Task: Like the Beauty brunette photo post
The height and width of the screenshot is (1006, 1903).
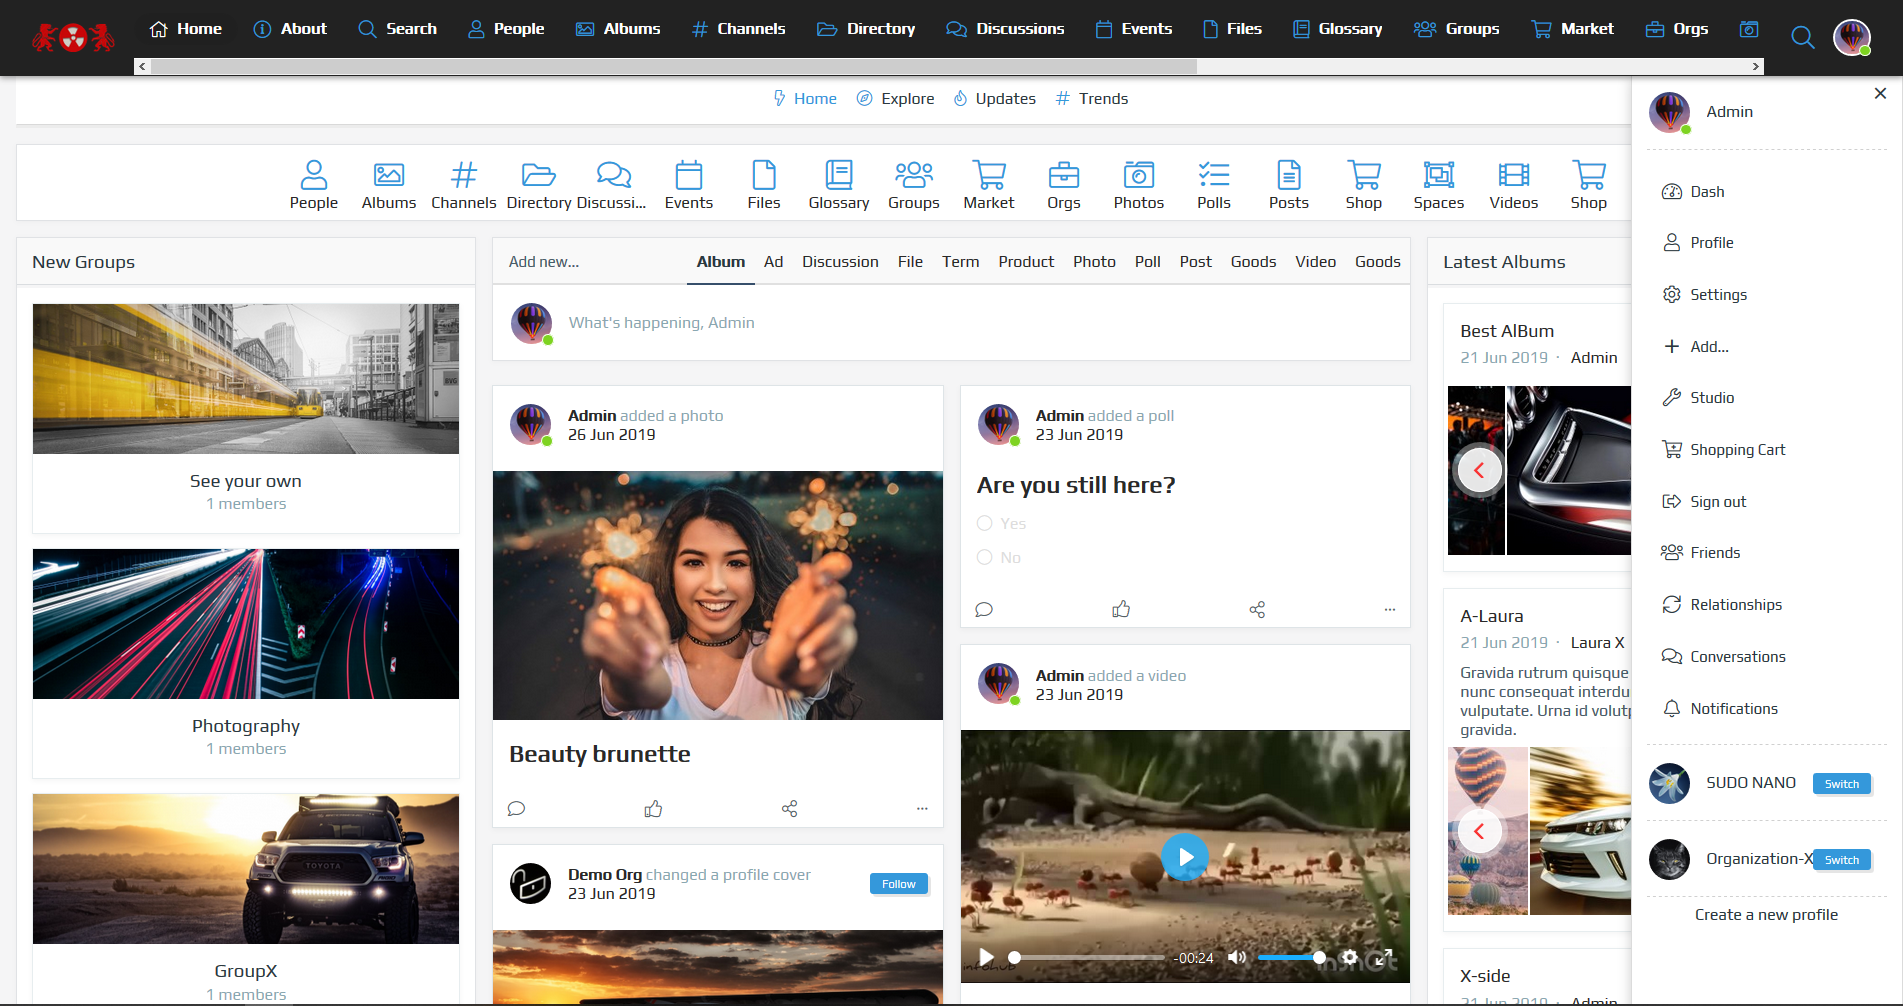Action: pyautogui.click(x=653, y=809)
